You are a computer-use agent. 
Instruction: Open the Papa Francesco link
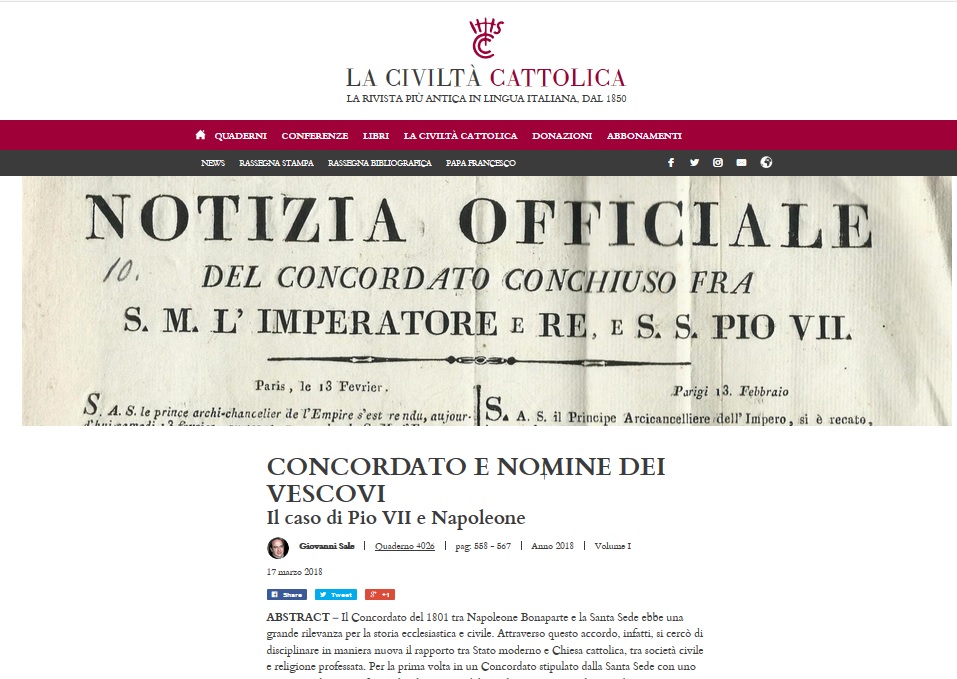tap(480, 163)
